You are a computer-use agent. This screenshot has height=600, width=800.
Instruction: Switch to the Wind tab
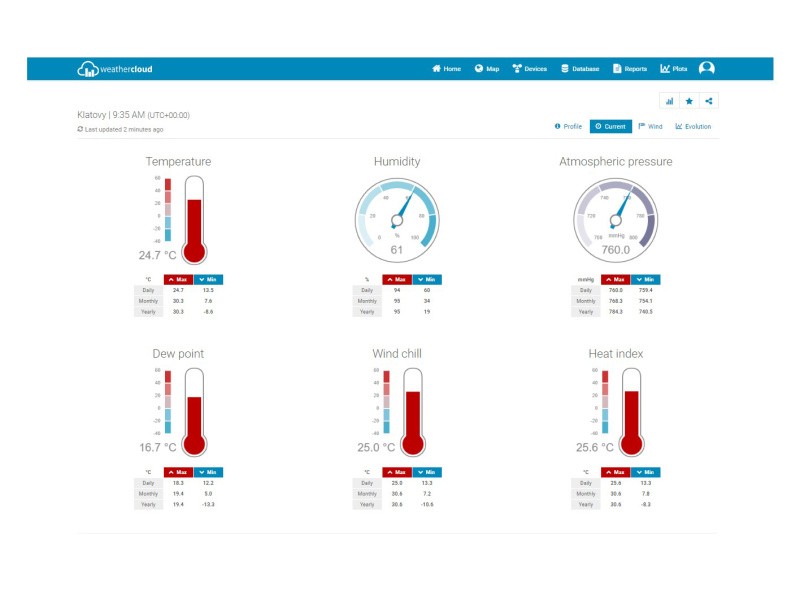pyautogui.click(x=650, y=127)
